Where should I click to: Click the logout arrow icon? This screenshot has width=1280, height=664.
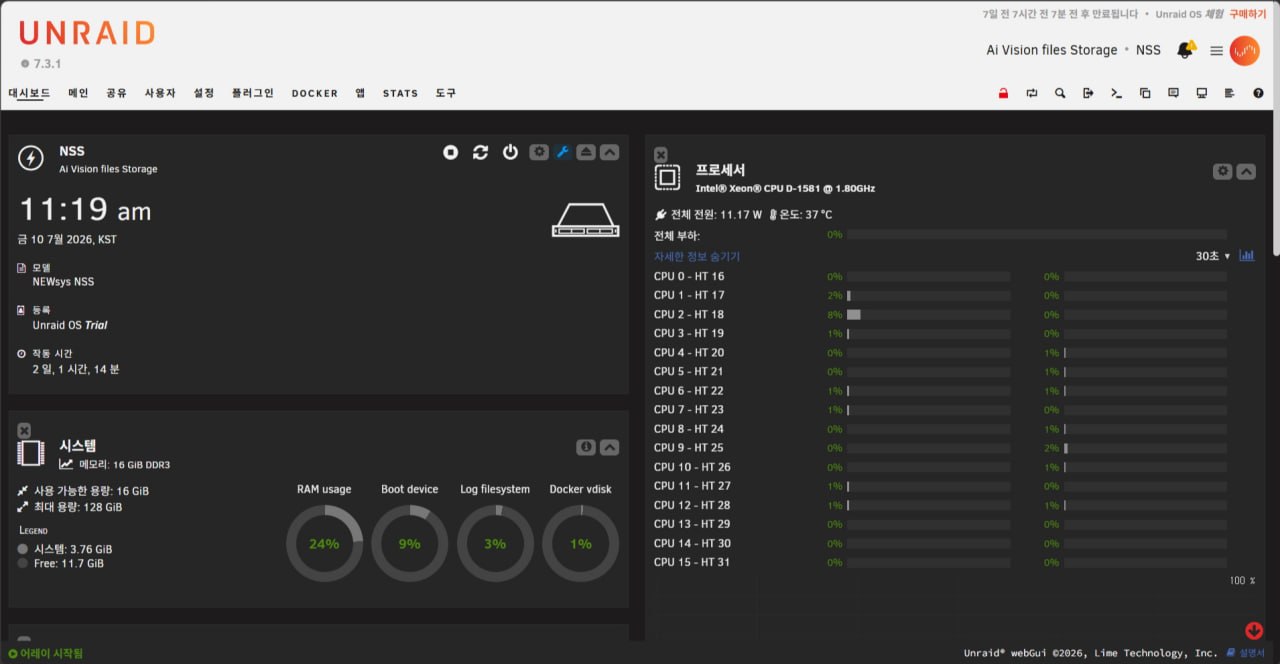[1088, 93]
